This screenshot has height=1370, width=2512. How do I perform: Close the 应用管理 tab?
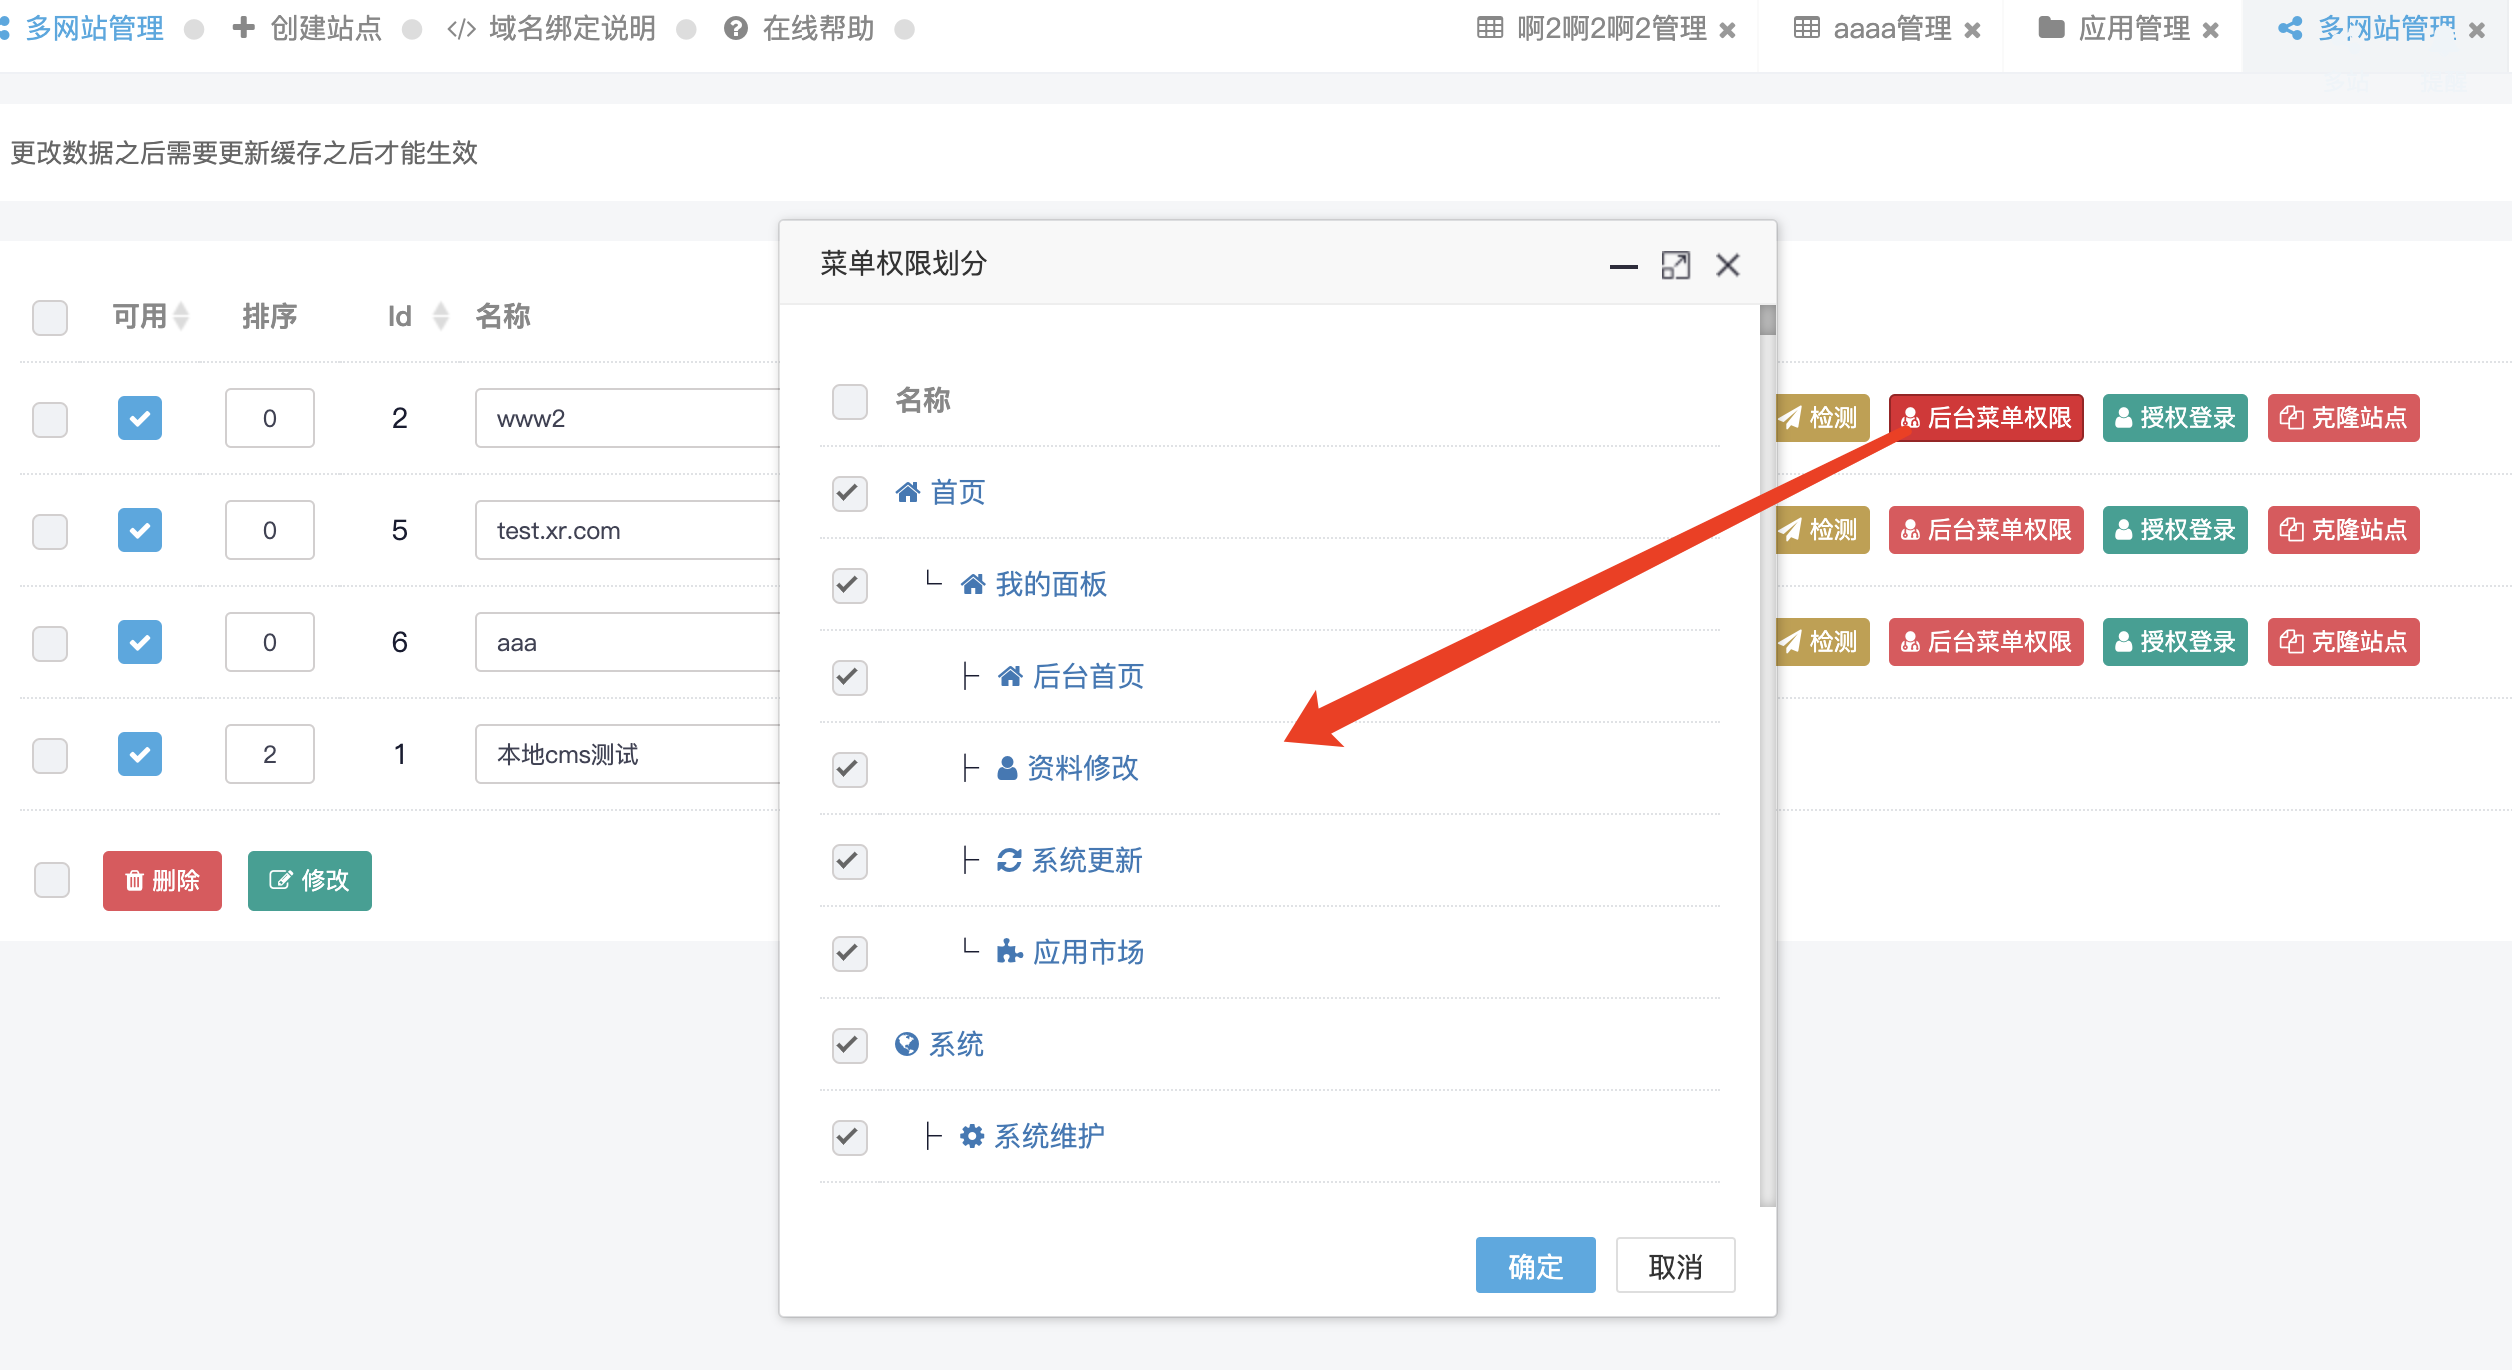(x=2211, y=30)
